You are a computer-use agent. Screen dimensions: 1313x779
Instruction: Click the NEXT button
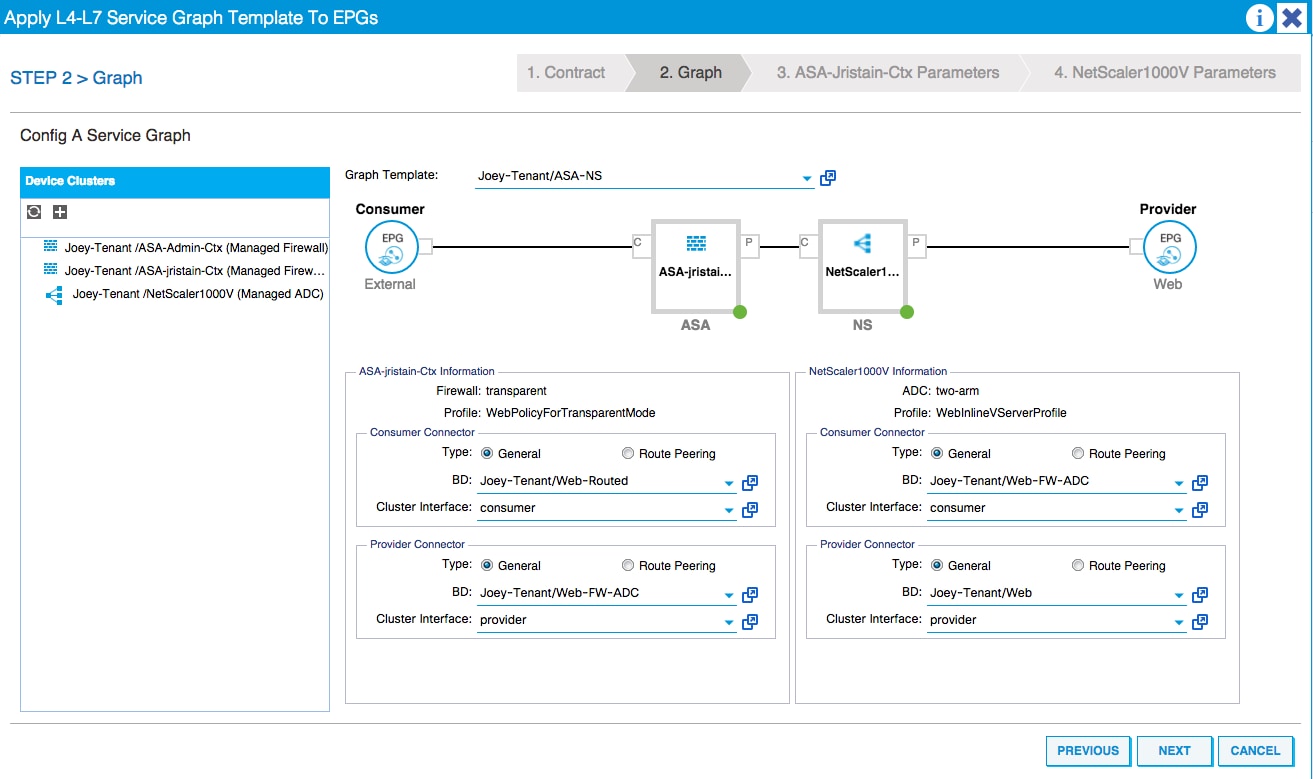coord(1174,751)
